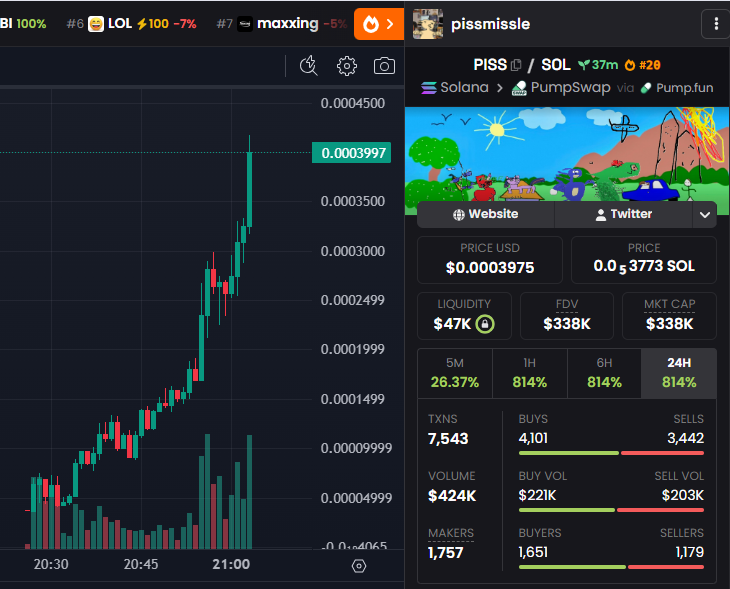Click the liquidity lock icon
Screen dimensions: 730x589
click(x=485, y=324)
